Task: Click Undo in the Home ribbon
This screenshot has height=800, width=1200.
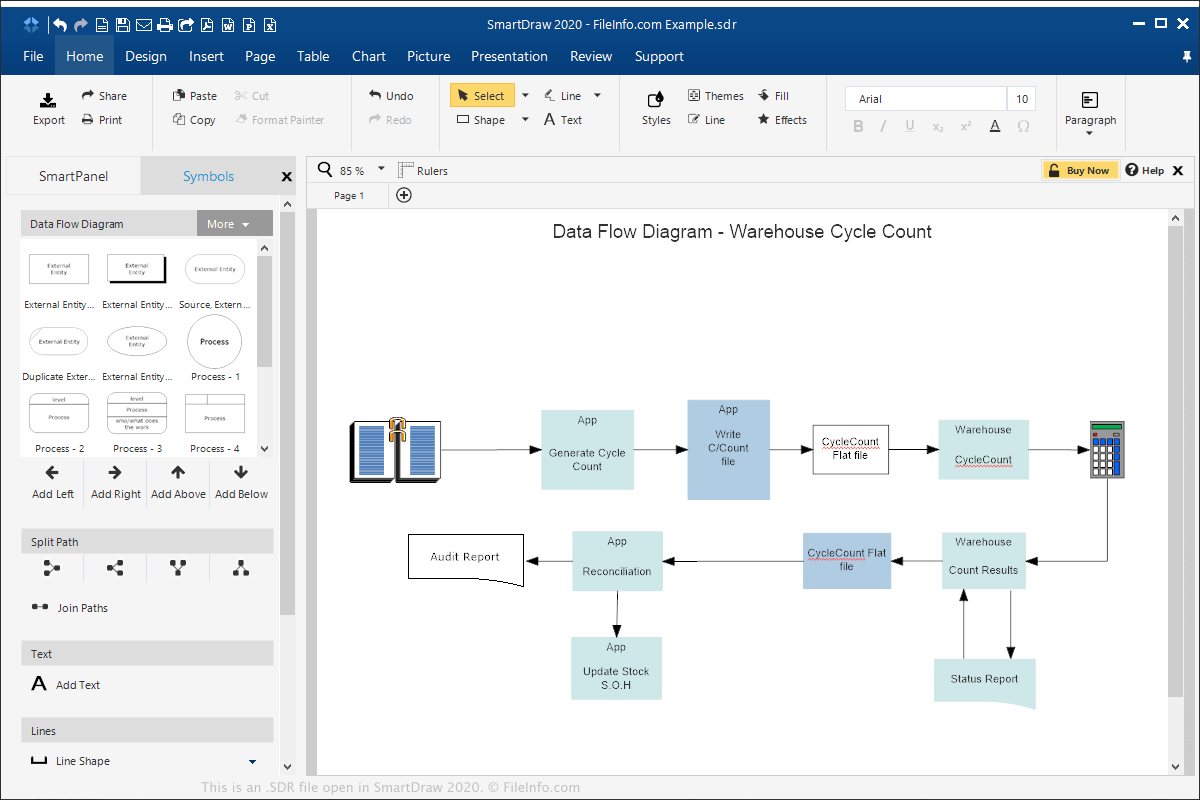Action: click(x=391, y=96)
